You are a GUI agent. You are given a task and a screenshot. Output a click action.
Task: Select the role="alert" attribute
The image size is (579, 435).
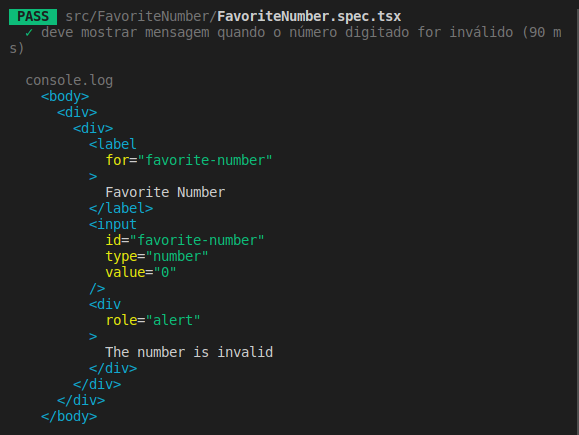(153, 320)
